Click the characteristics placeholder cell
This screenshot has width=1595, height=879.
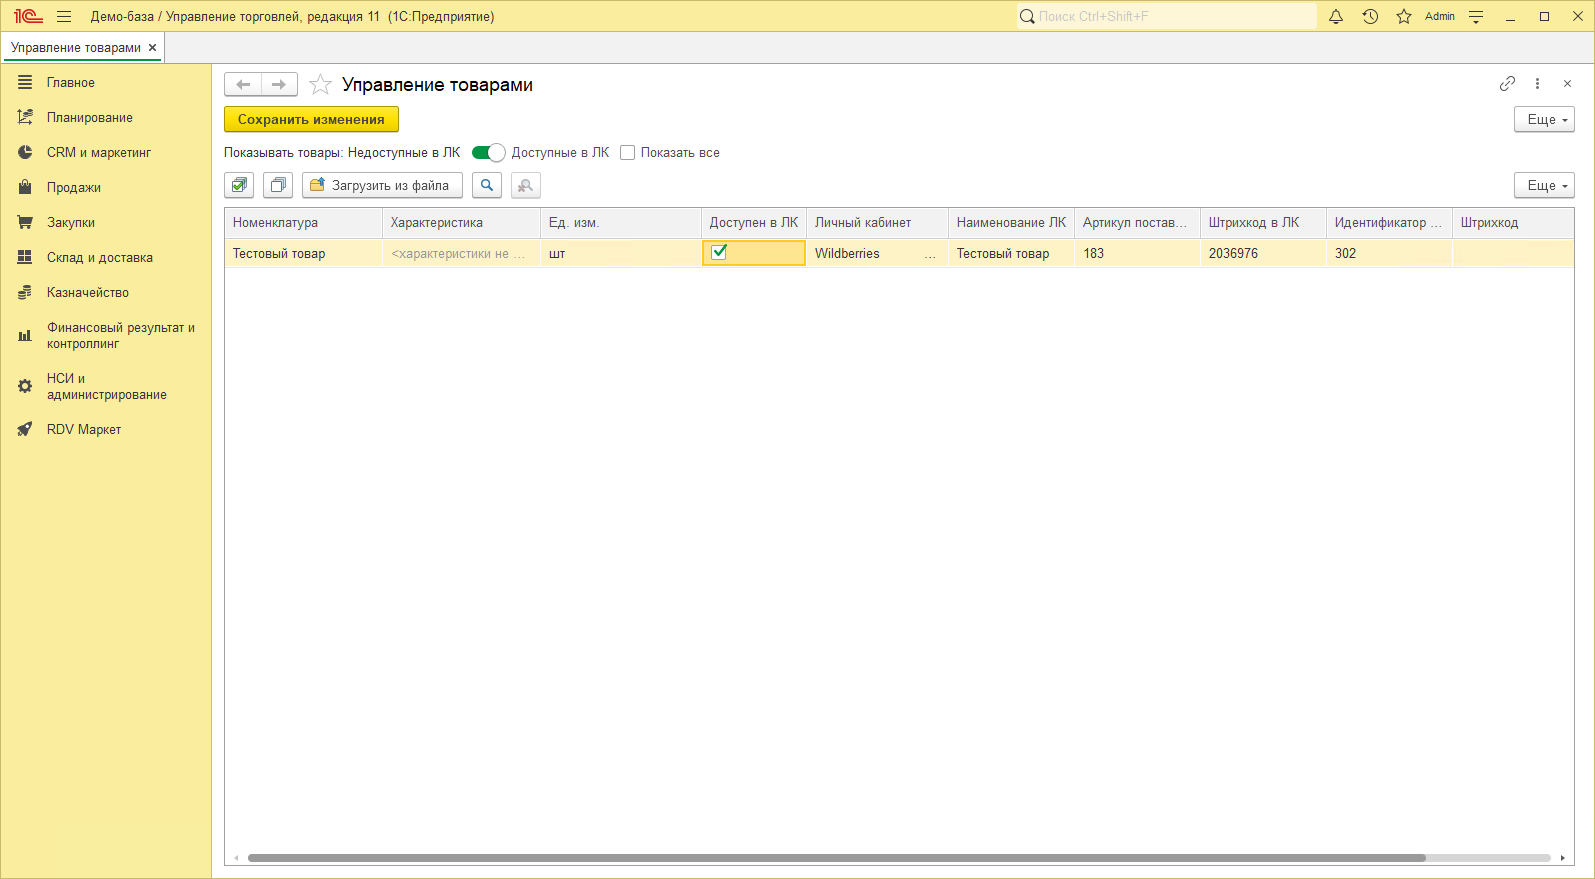[x=461, y=254]
